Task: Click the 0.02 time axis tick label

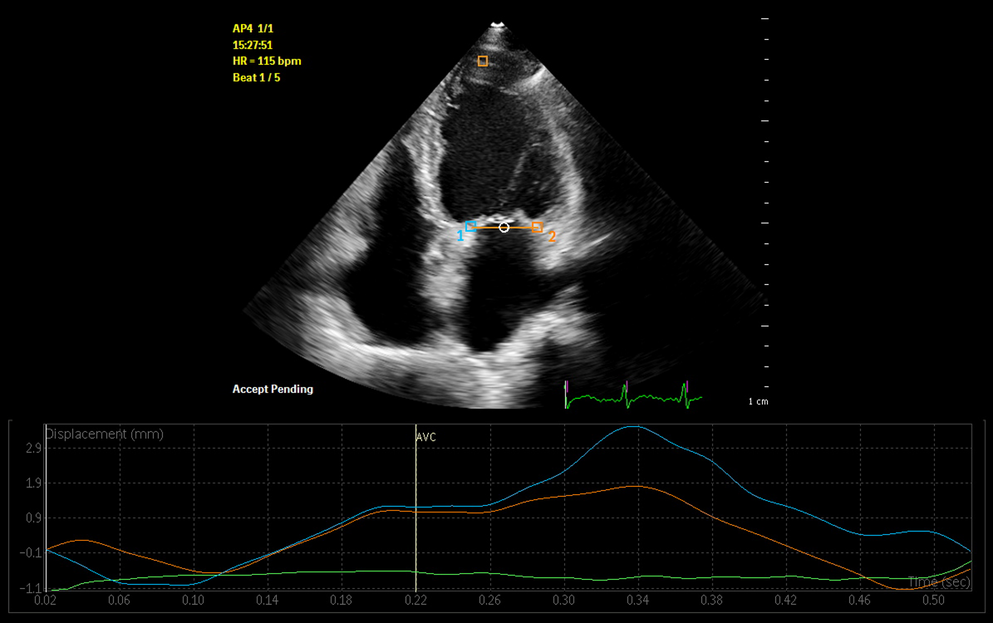Action: click(45, 600)
